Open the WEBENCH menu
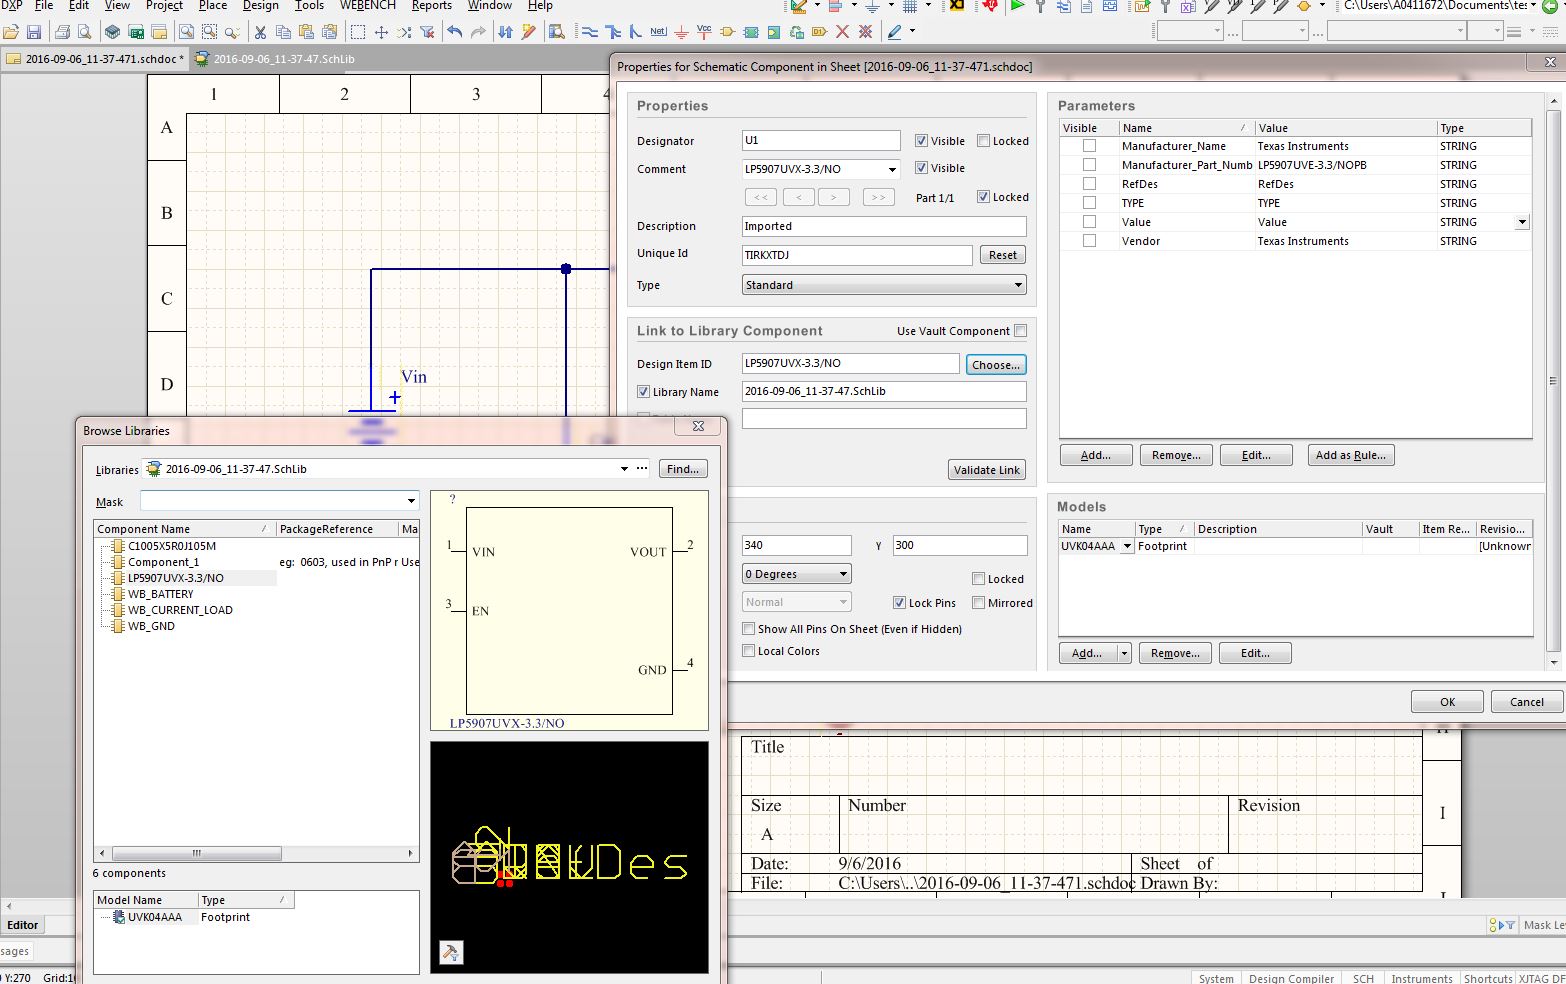The image size is (1566, 984). (367, 6)
